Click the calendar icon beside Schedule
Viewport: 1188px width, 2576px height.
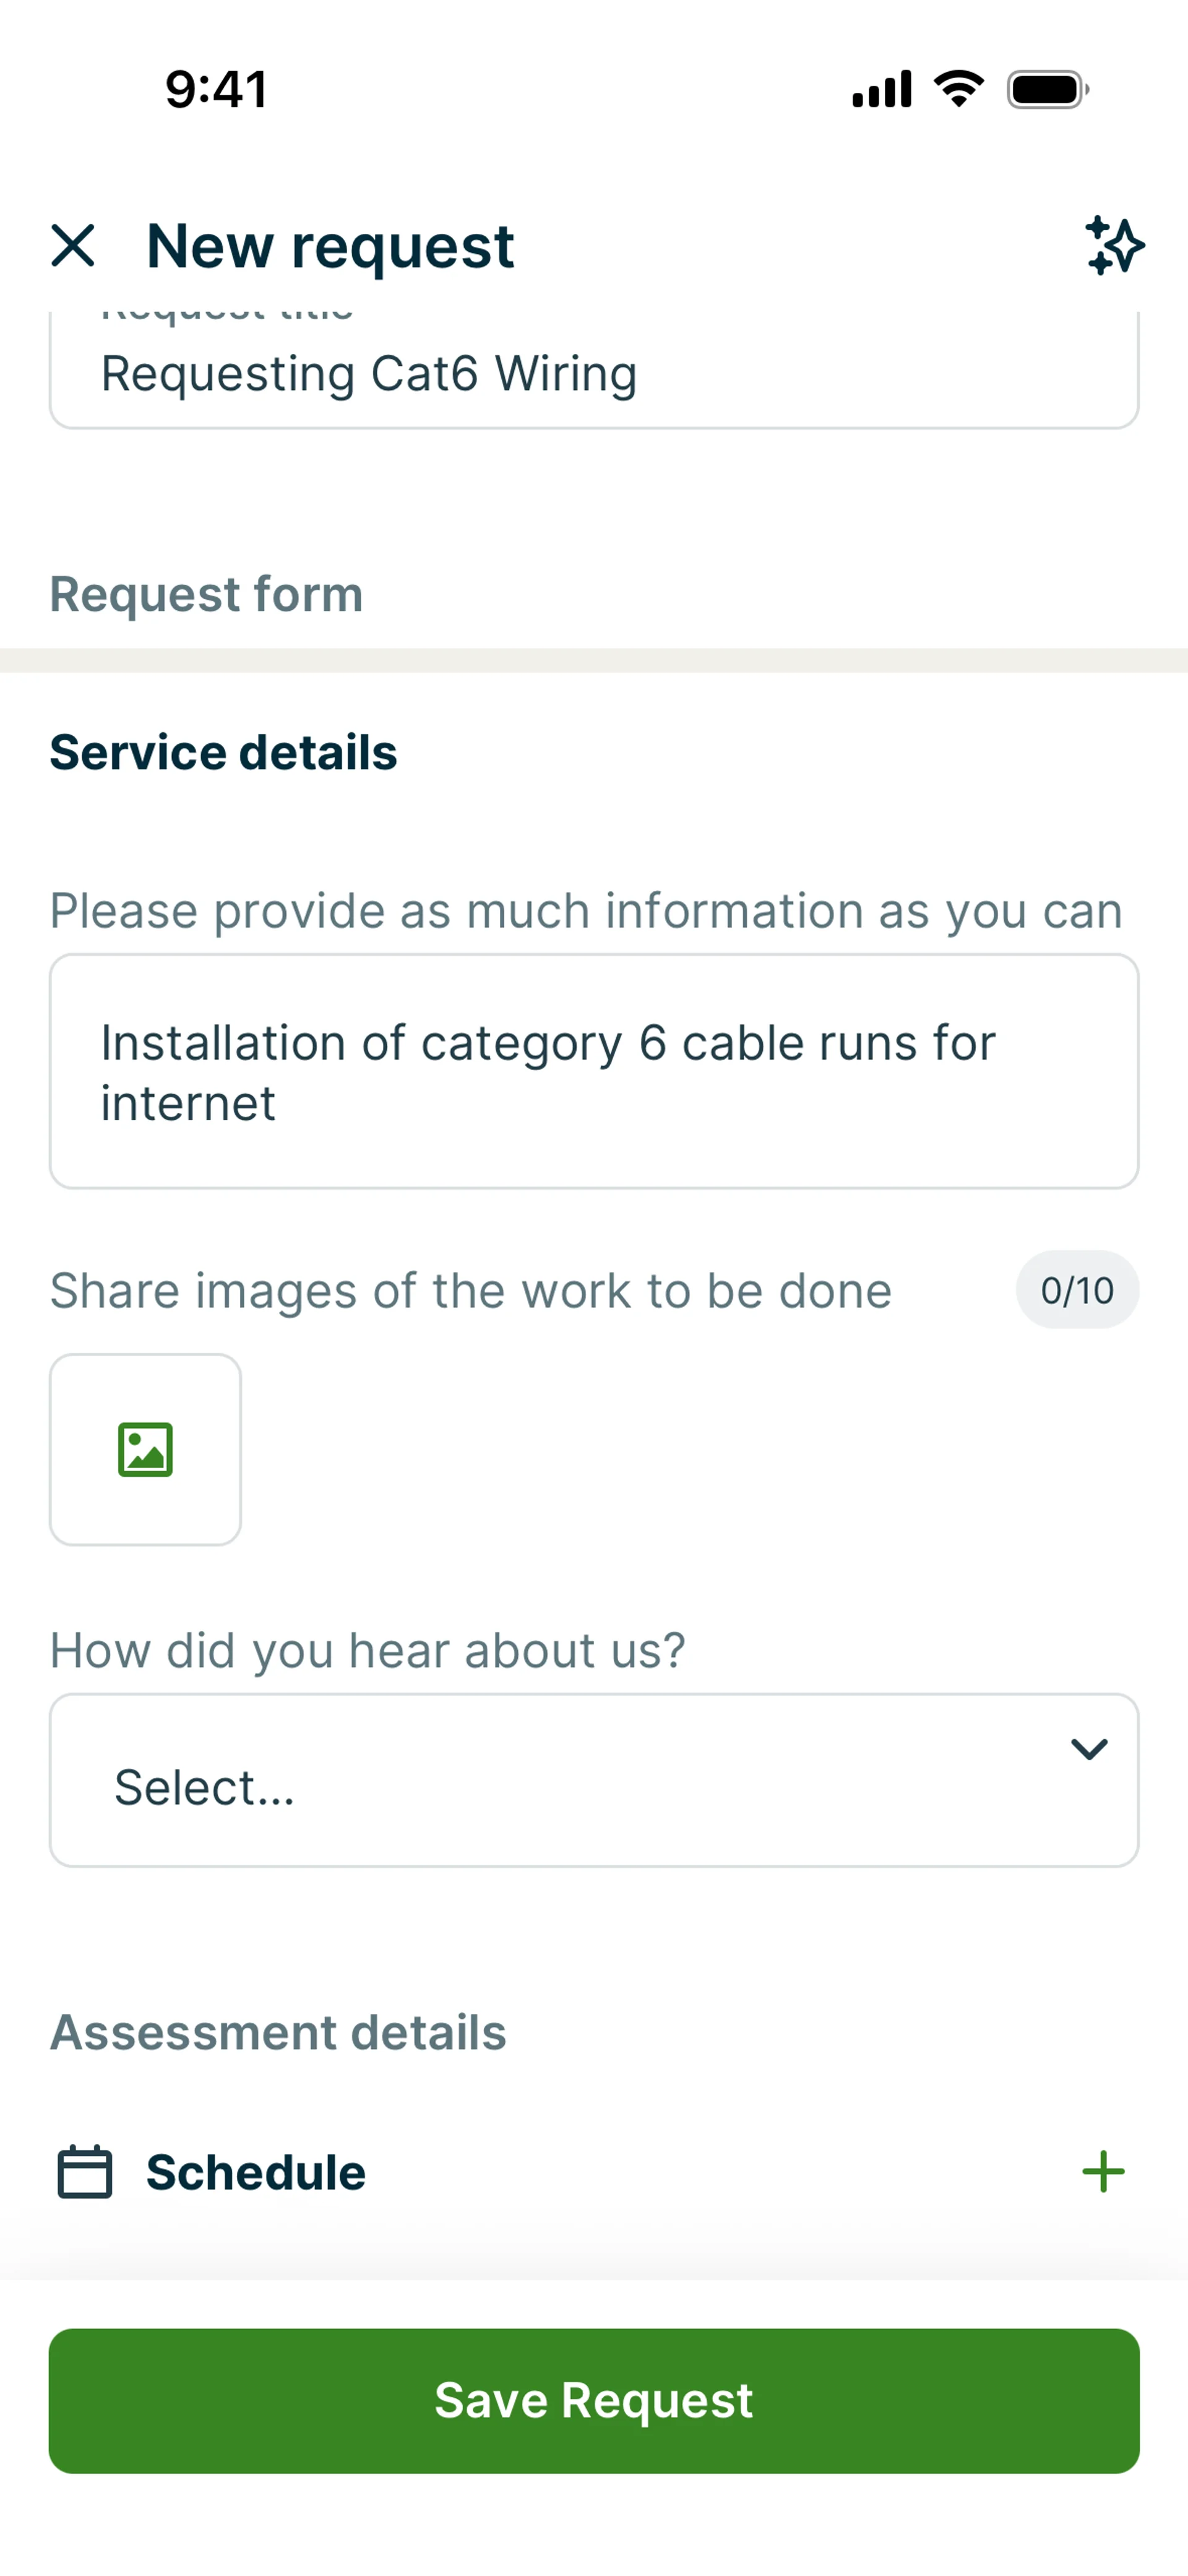click(84, 2172)
